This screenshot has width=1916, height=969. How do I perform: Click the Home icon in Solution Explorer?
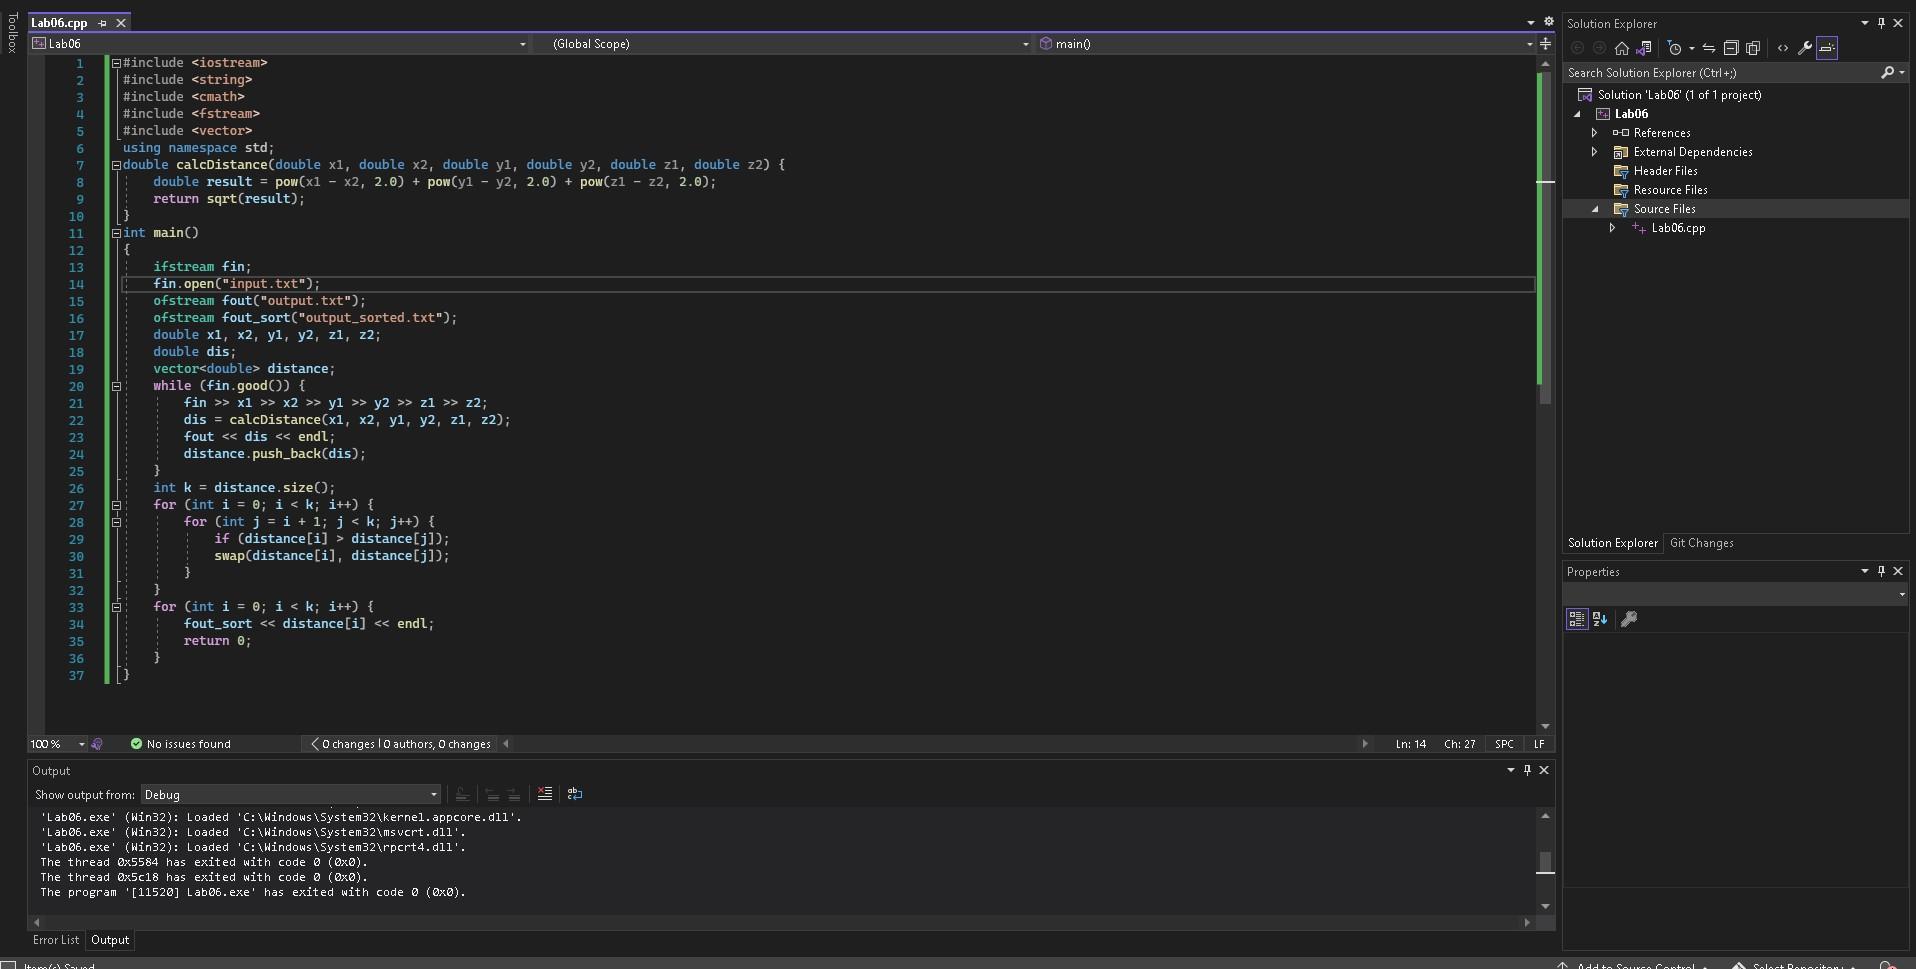[1622, 48]
